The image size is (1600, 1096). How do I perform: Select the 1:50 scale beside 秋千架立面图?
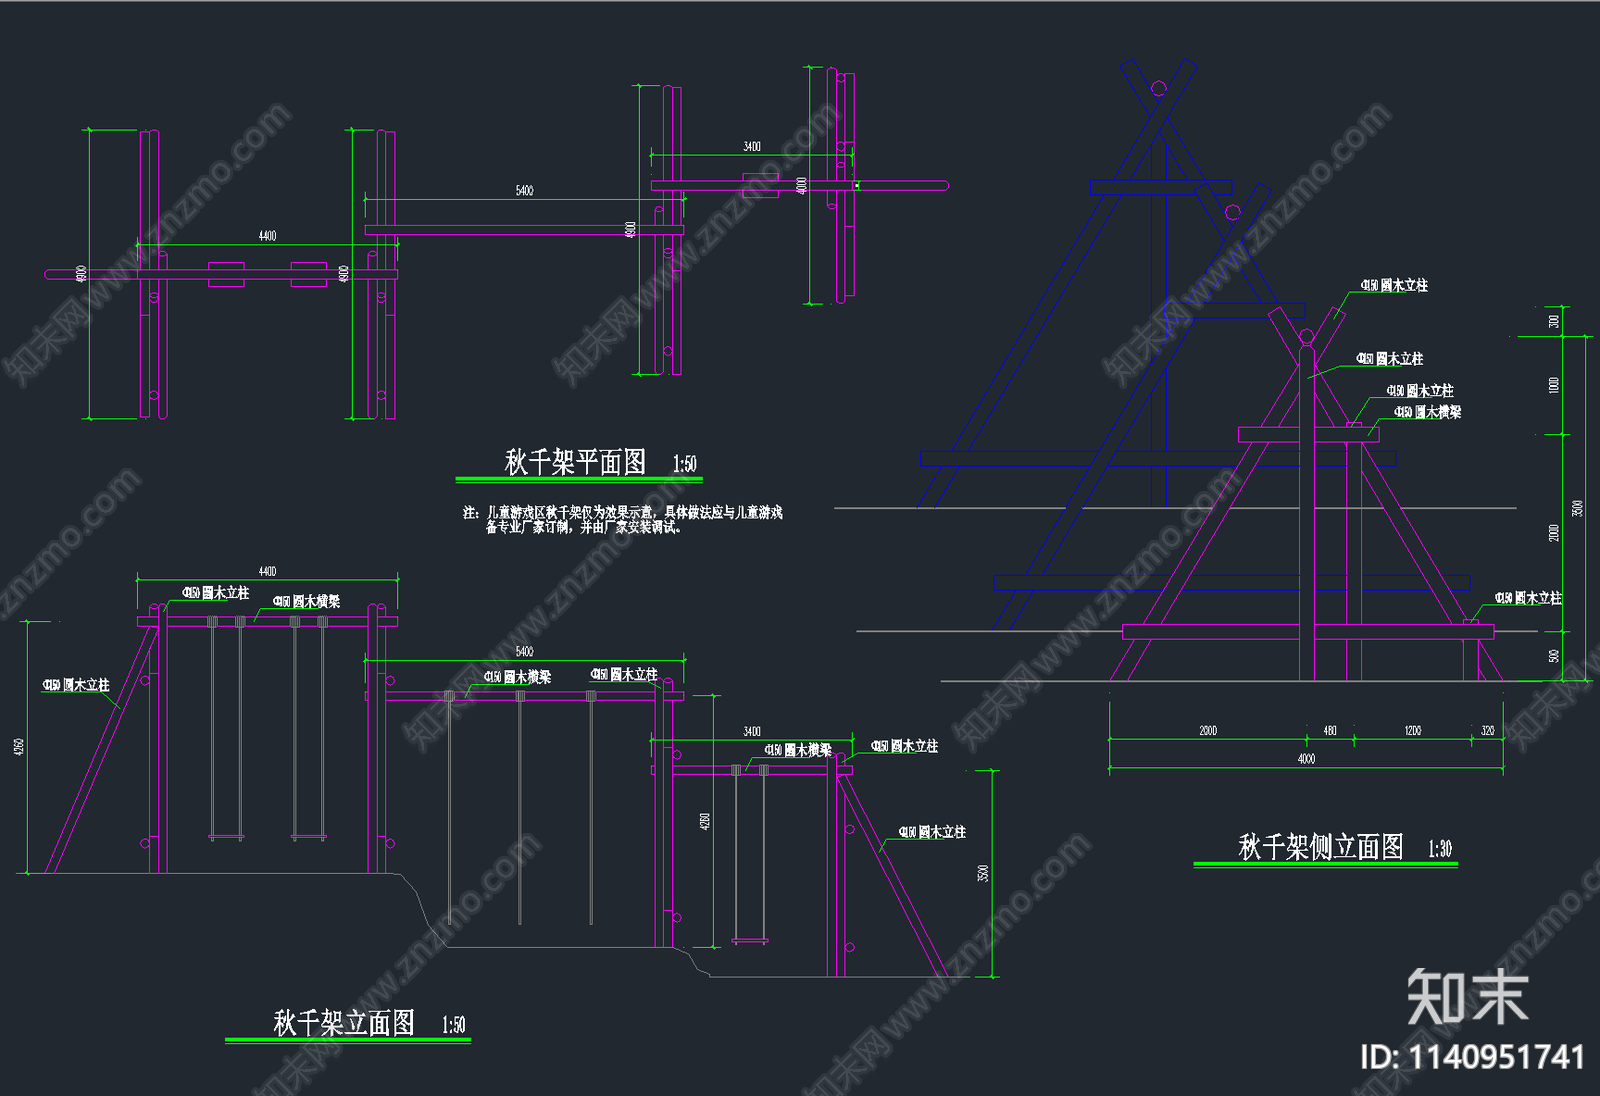tap(453, 1025)
